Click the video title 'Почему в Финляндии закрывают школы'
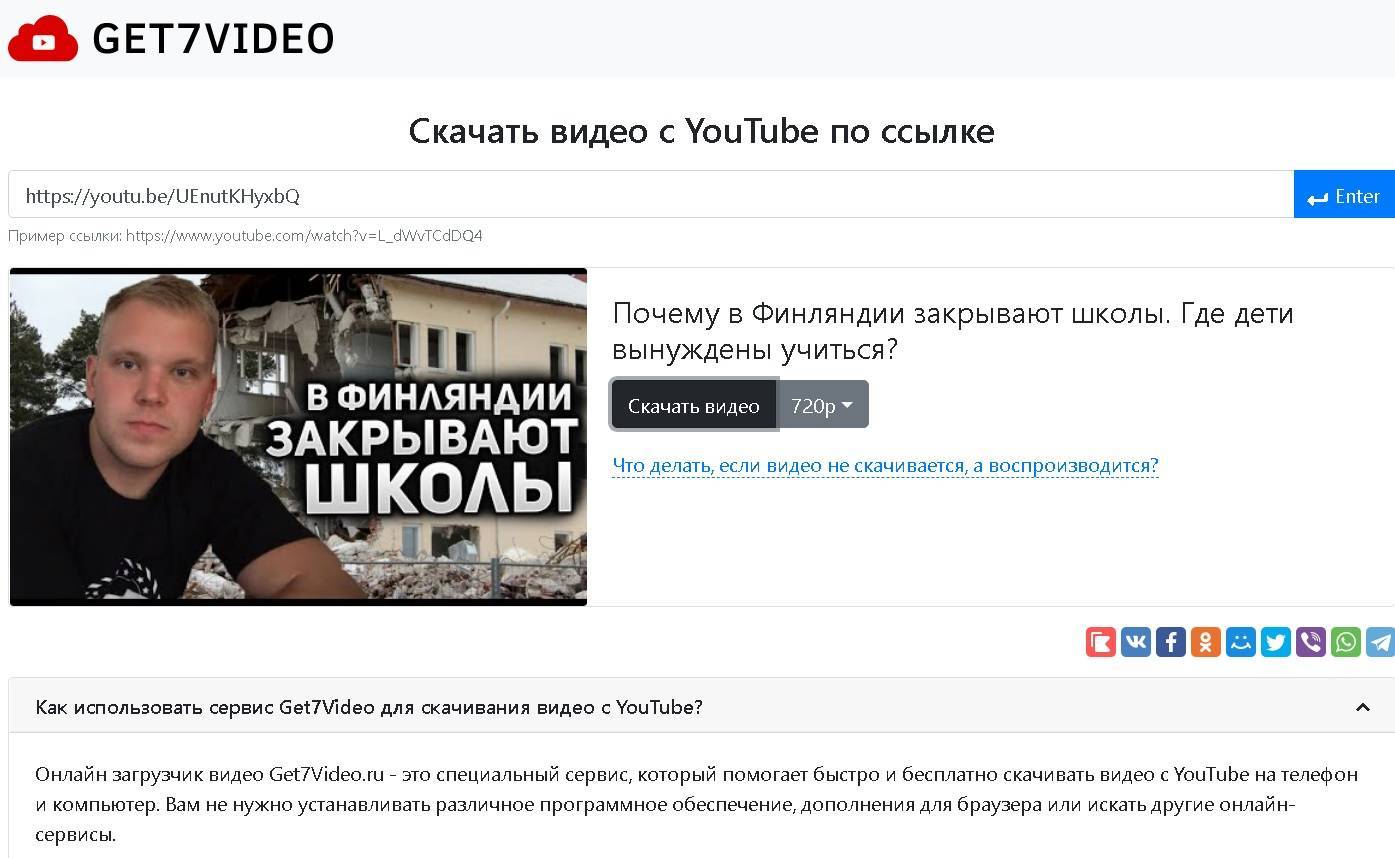Viewport: 1395px width, 858px height. click(953, 331)
